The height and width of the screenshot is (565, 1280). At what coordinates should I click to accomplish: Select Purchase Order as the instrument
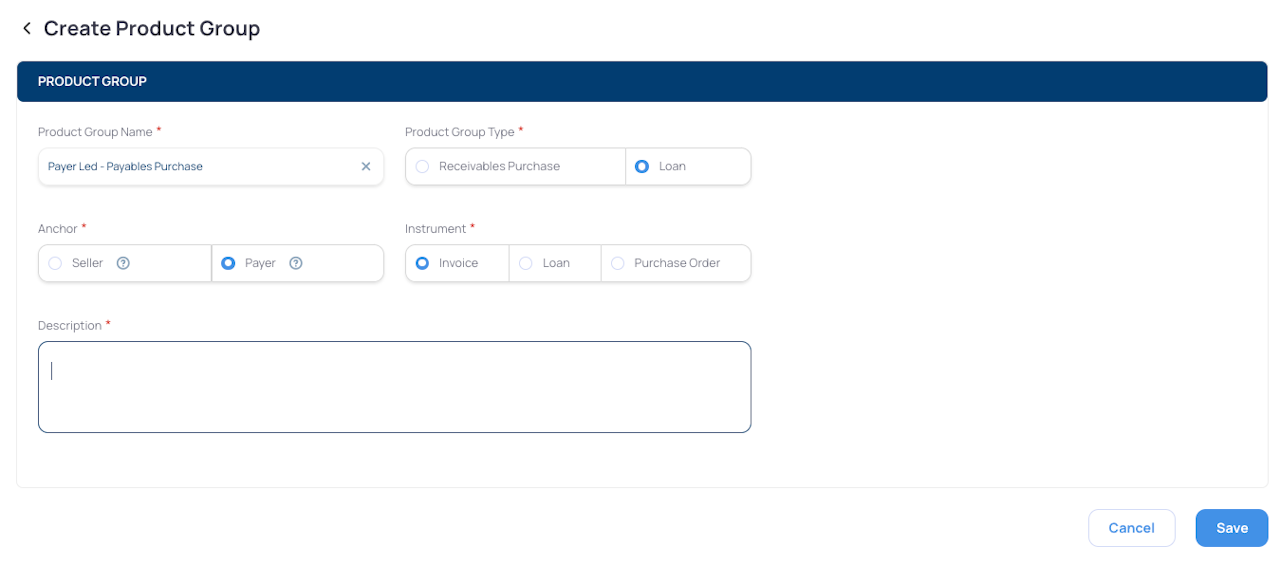676,263
